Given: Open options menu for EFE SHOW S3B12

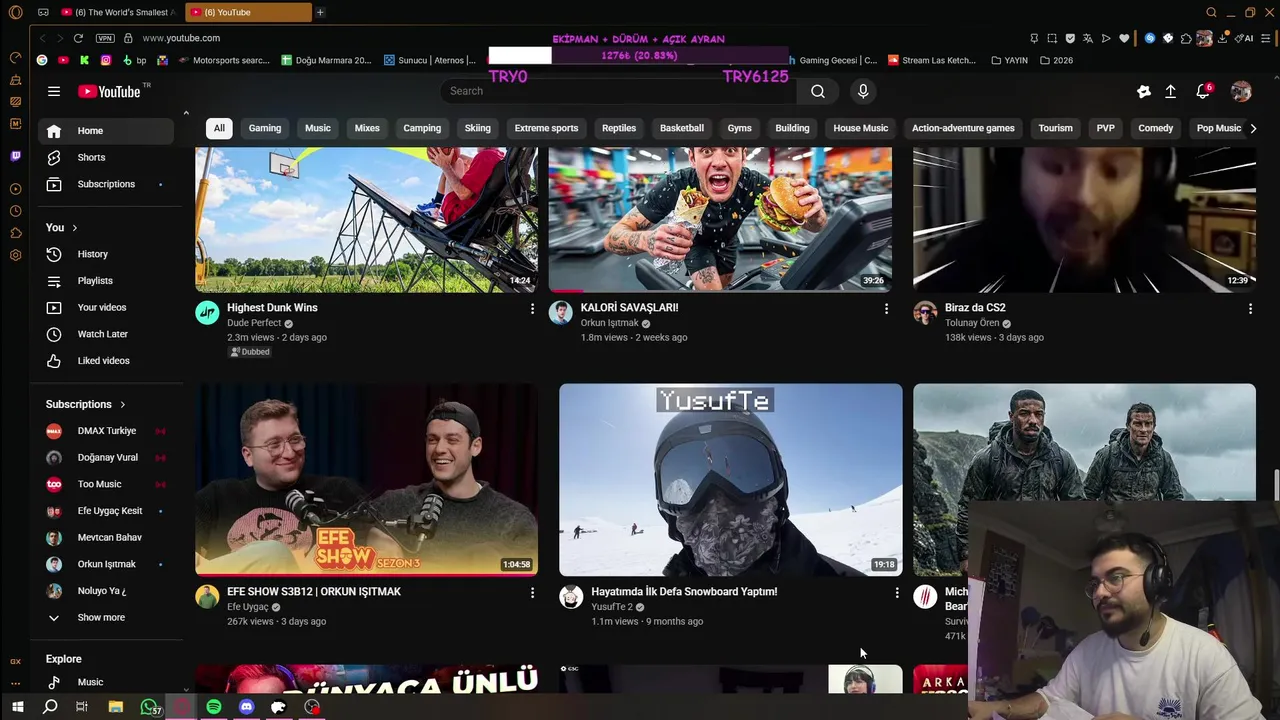Looking at the screenshot, I should pos(532,593).
